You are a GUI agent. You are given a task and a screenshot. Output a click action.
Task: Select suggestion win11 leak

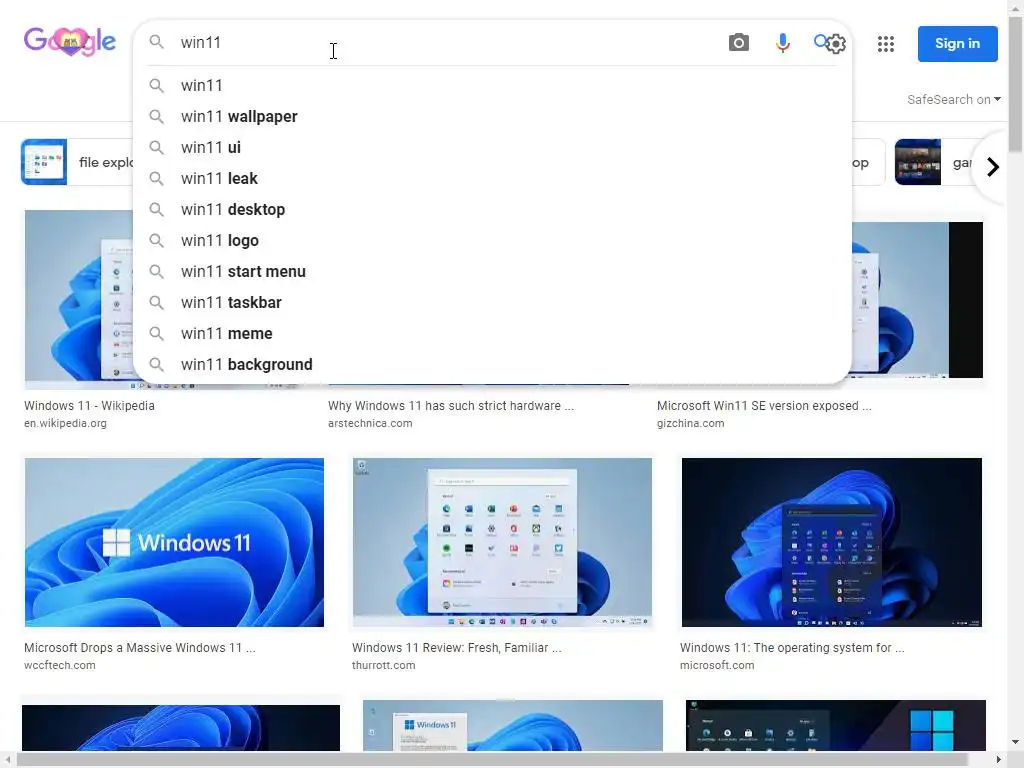point(492,178)
